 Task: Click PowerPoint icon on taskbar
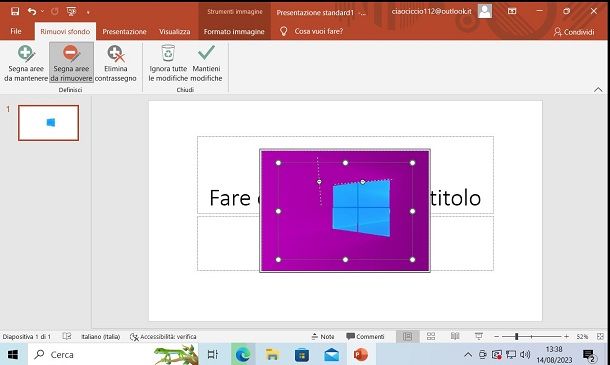click(x=361, y=354)
